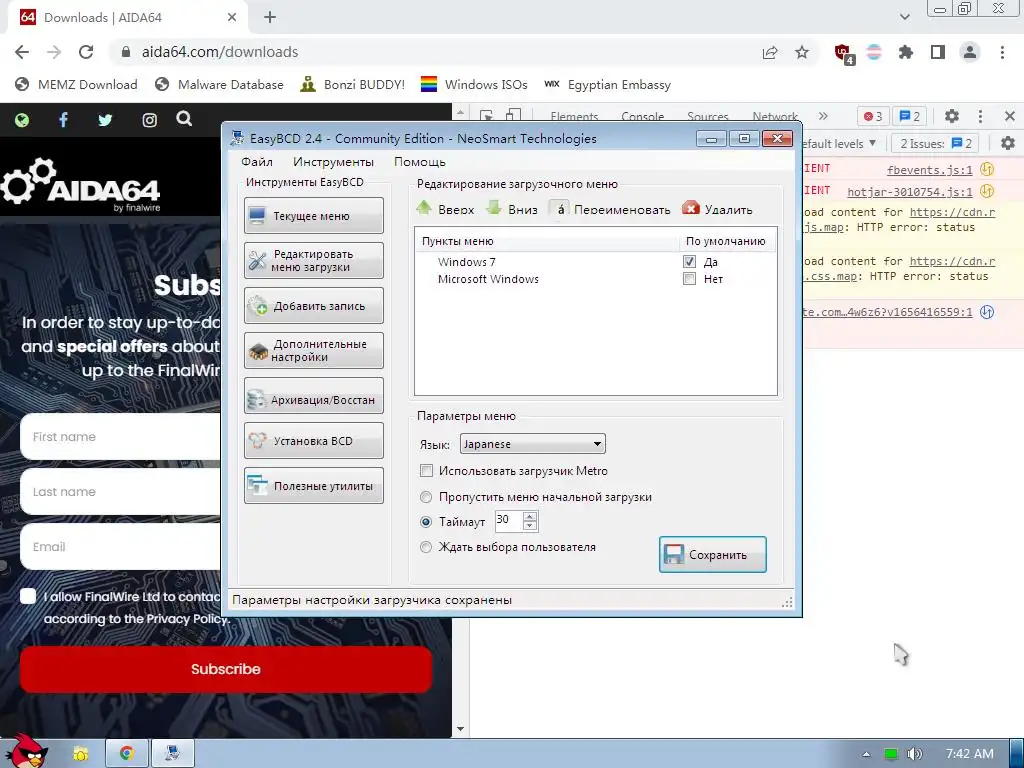Delete entry with the Удалить red icon
The image size is (1024, 768).
coord(690,208)
